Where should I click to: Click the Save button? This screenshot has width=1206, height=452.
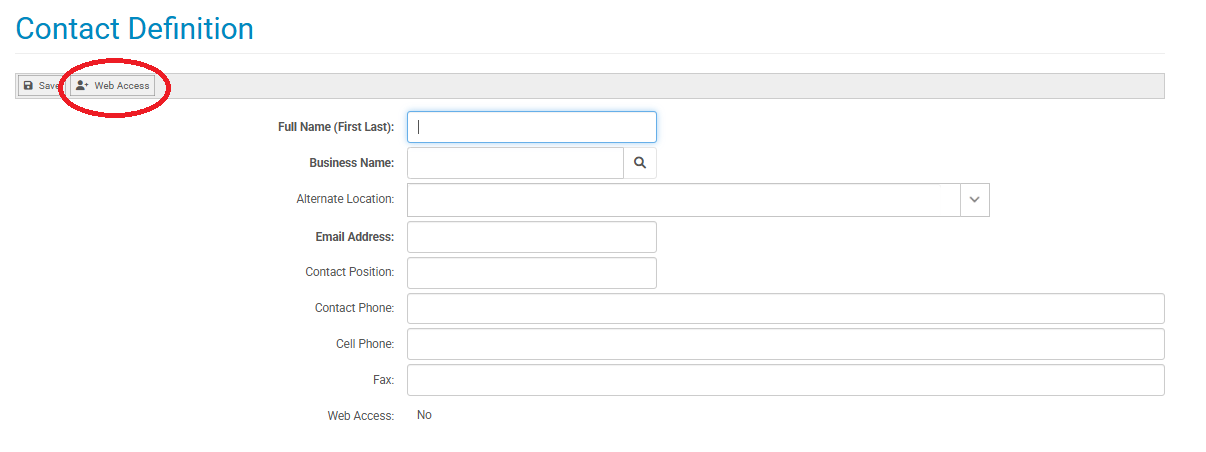pyautogui.click(x=41, y=86)
